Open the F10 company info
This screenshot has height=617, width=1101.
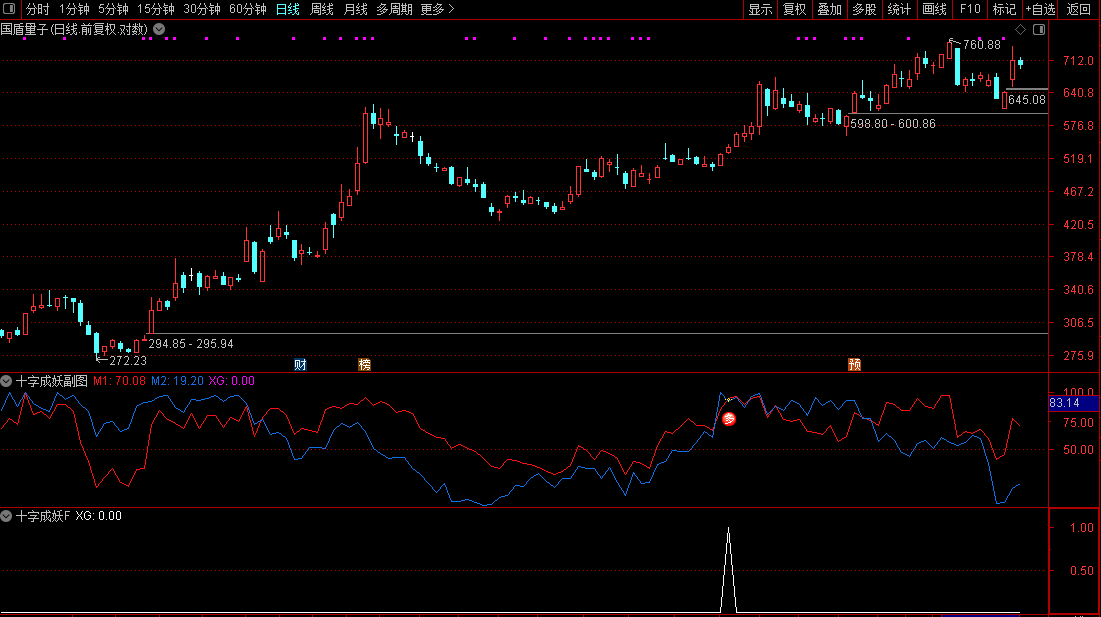click(x=969, y=9)
